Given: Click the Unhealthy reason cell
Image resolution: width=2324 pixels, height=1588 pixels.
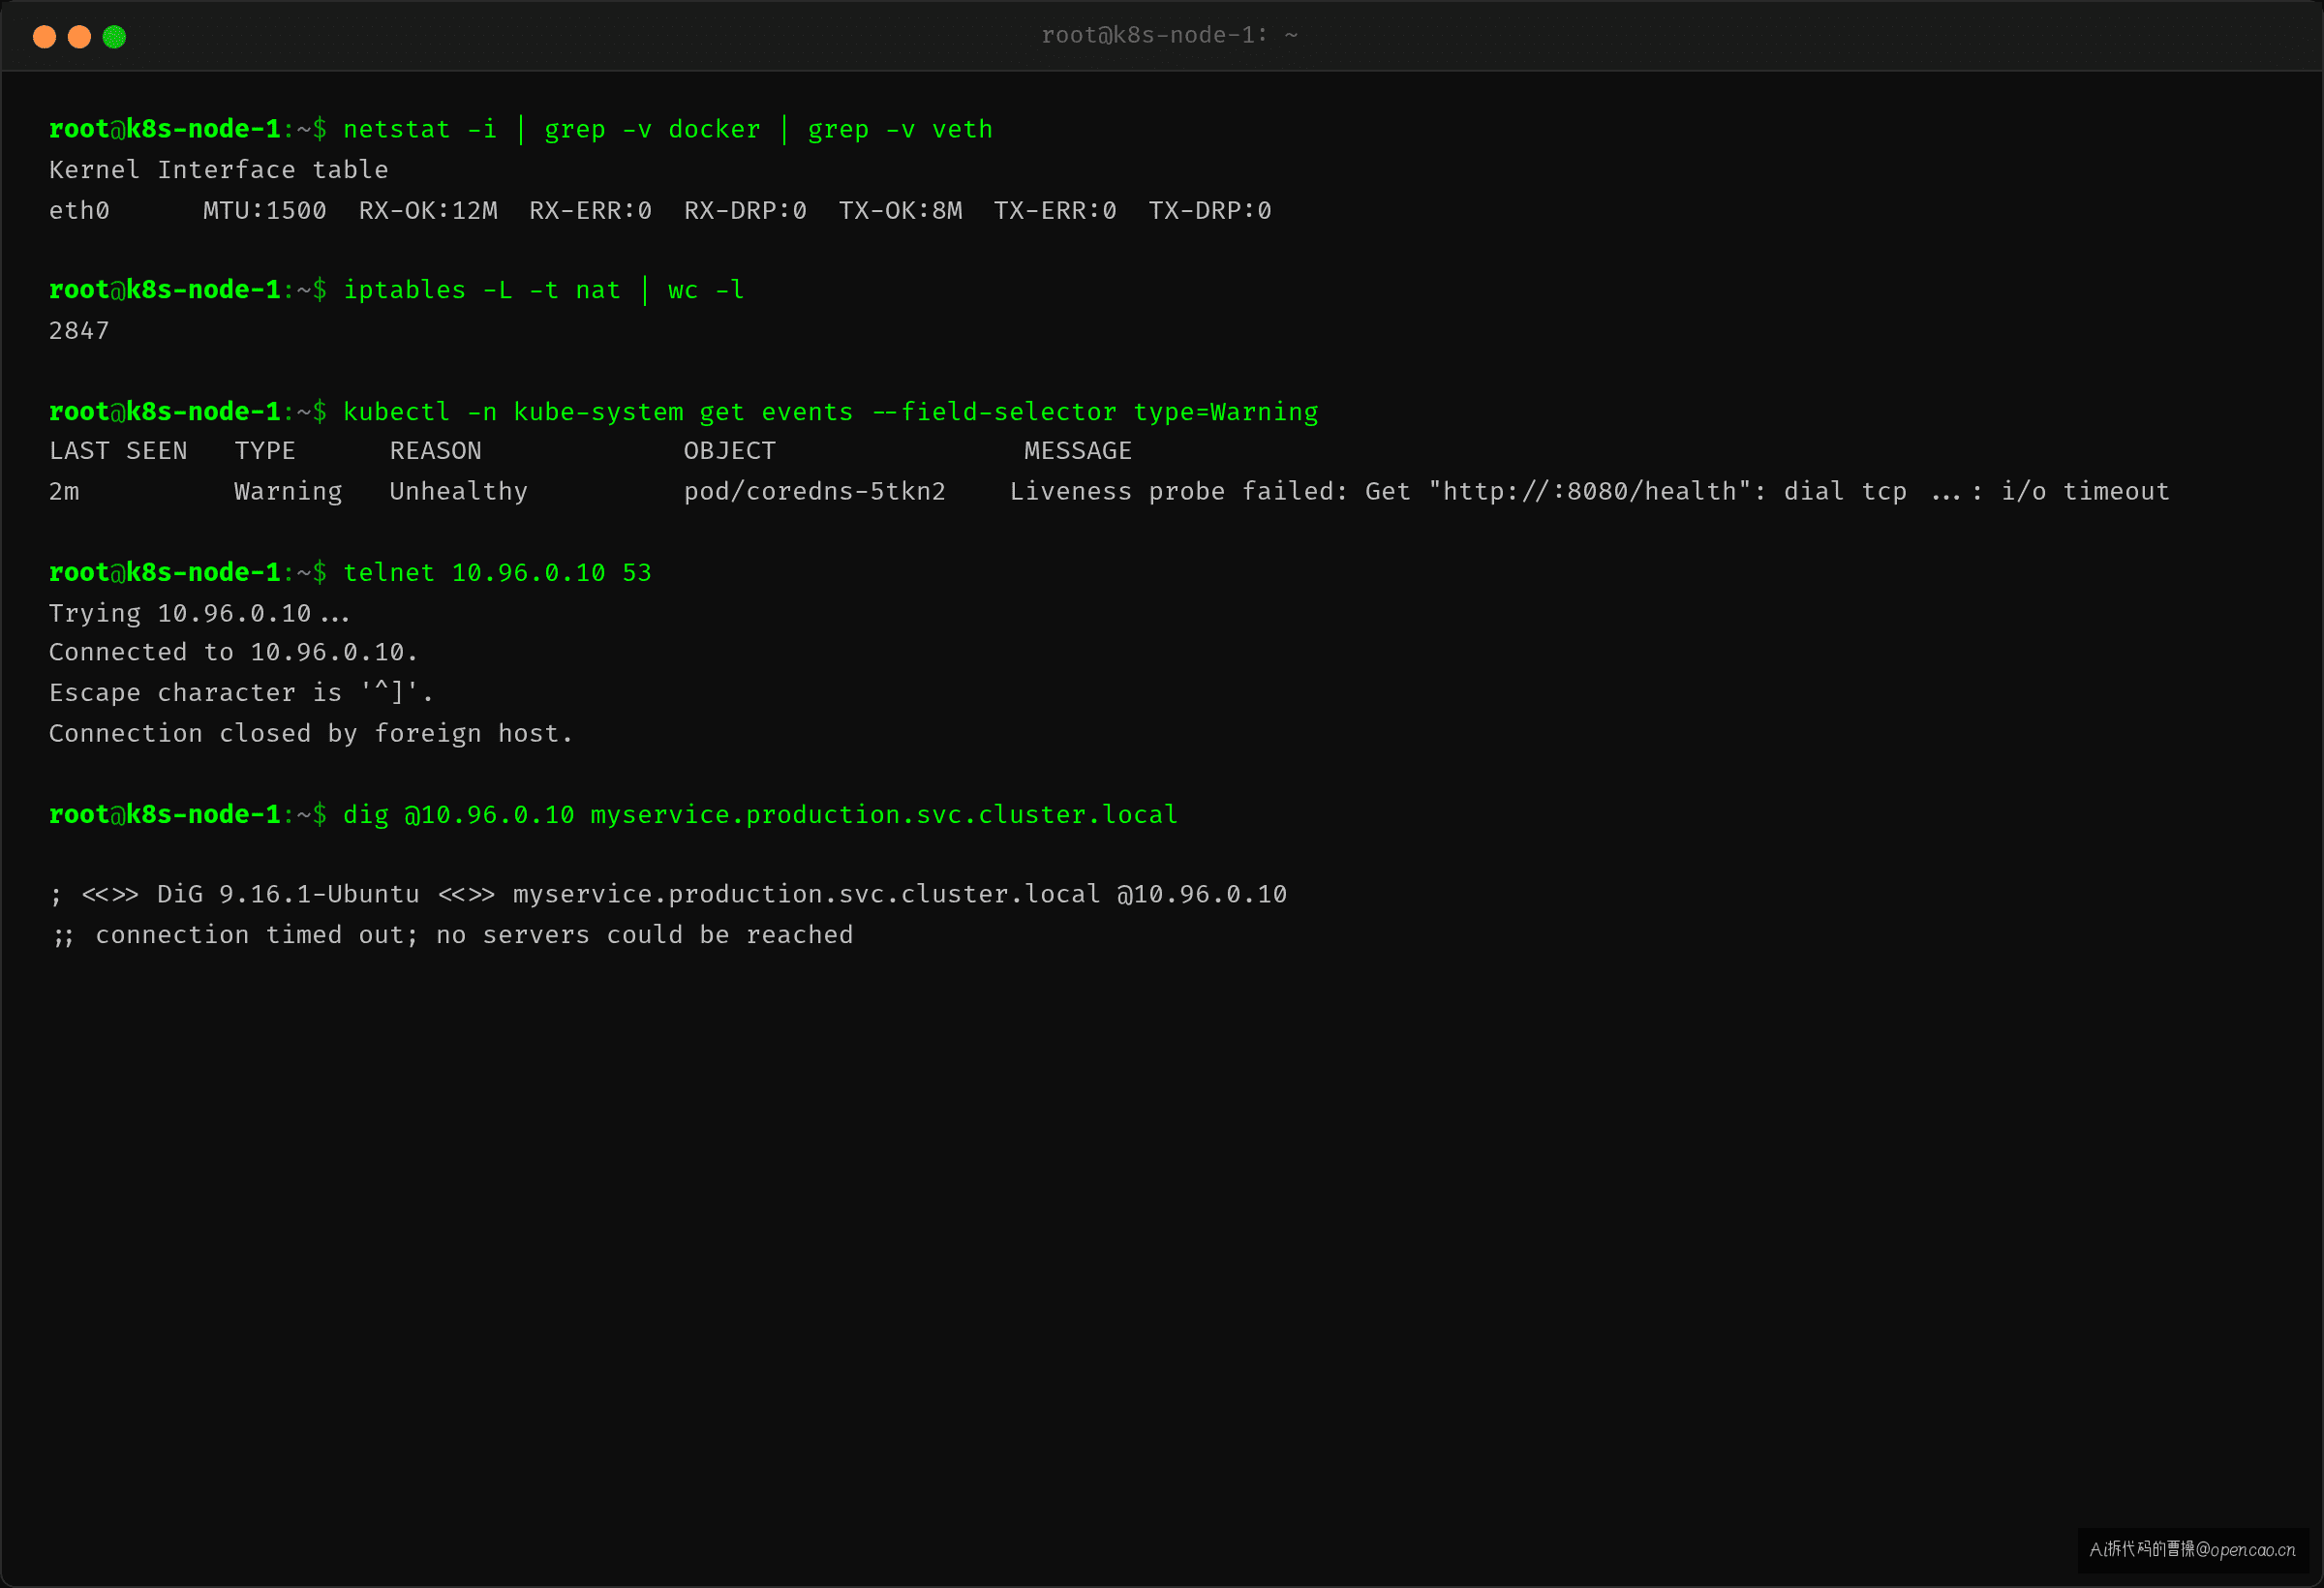Looking at the screenshot, I should pyautogui.click(x=458, y=491).
